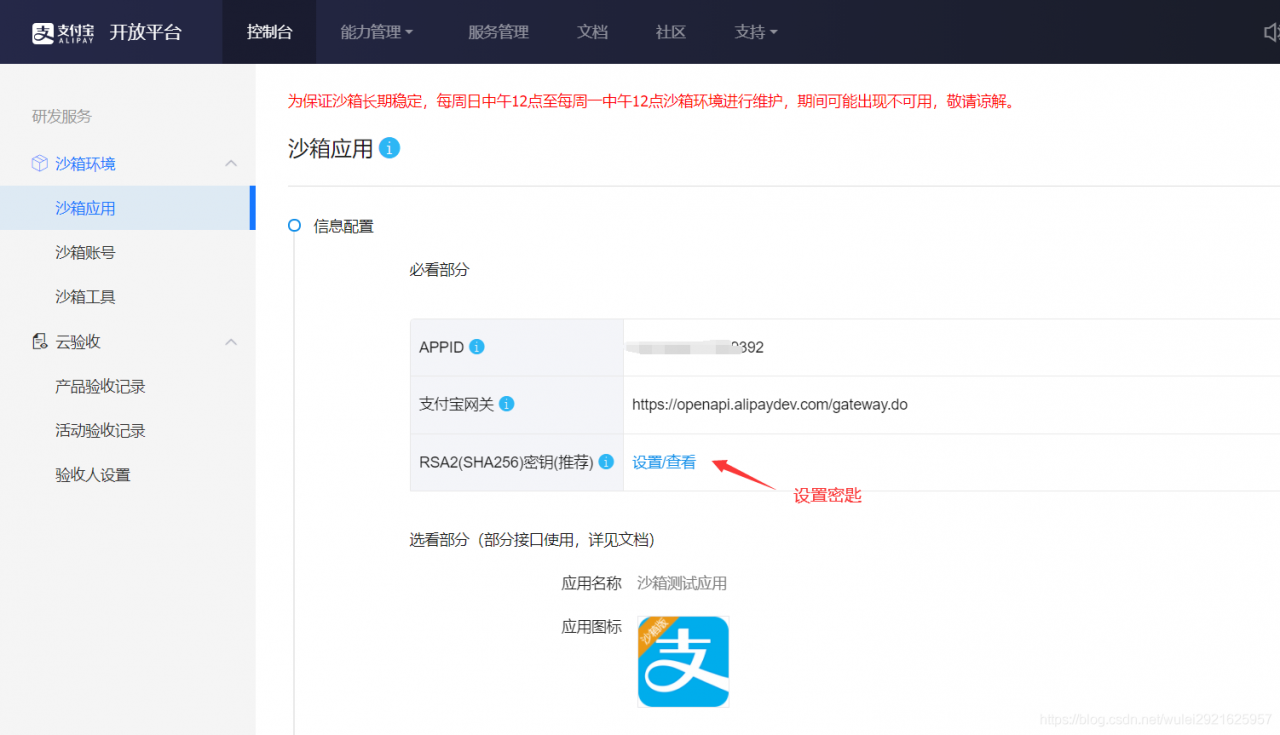The width and height of the screenshot is (1280, 735).
Task: Click the cube icon beside 沙箱环境
Action: coord(39,163)
